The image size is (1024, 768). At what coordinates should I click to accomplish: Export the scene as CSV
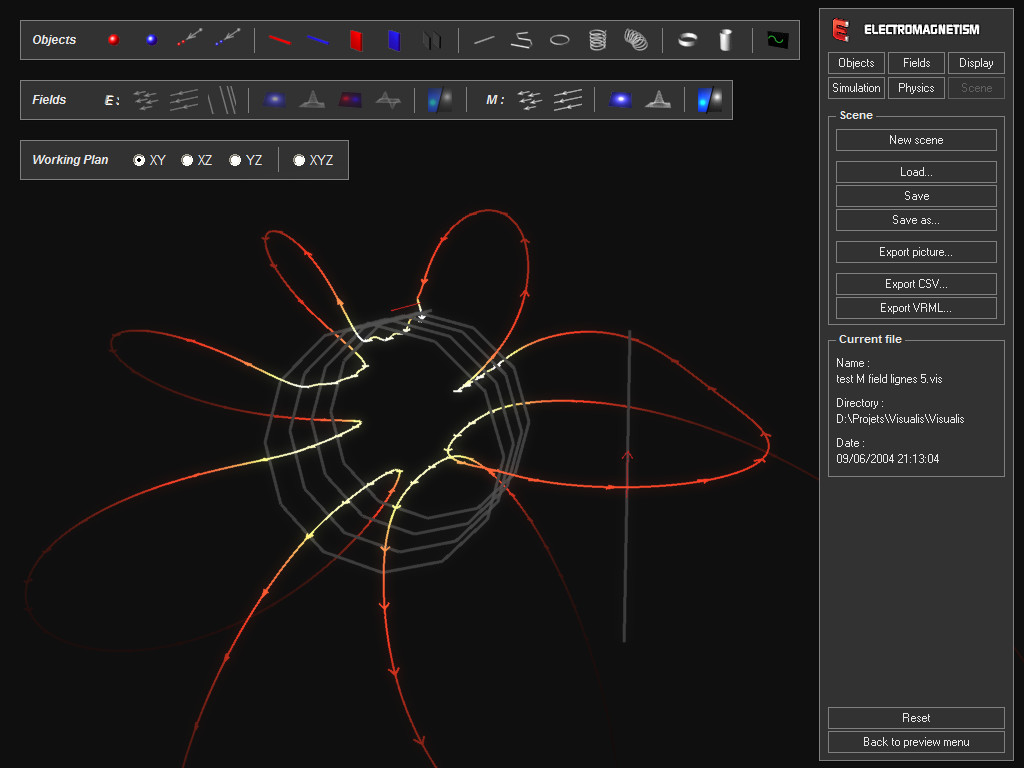[915, 283]
